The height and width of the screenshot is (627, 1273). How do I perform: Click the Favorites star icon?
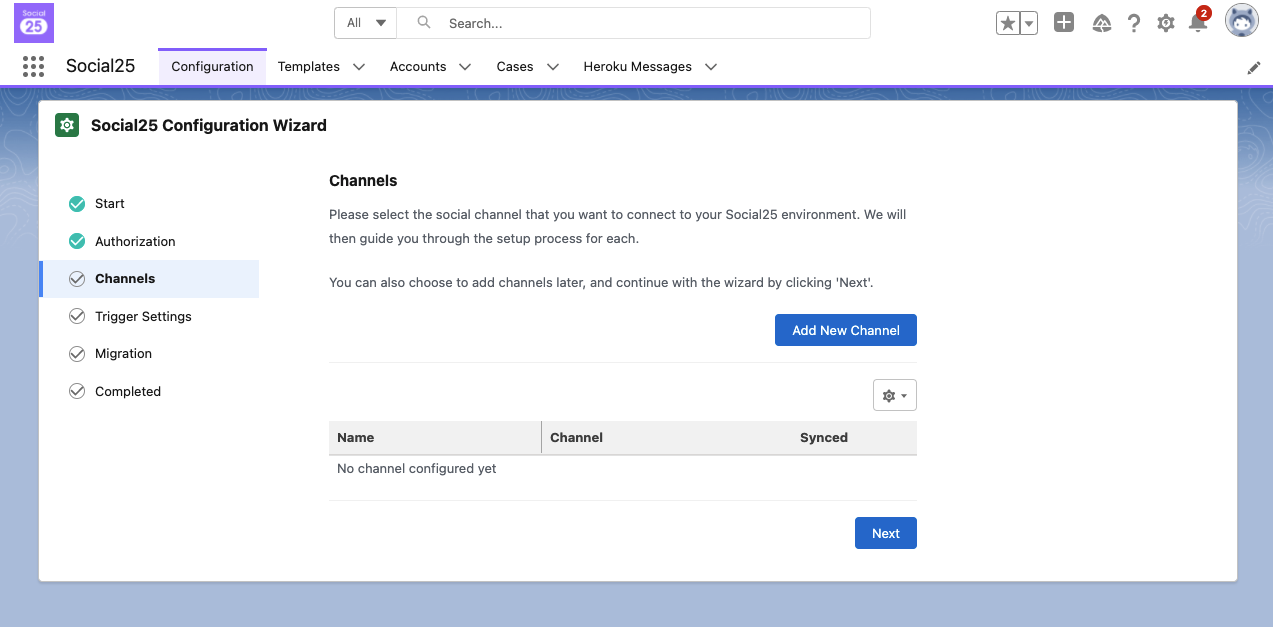point(1007,23)
